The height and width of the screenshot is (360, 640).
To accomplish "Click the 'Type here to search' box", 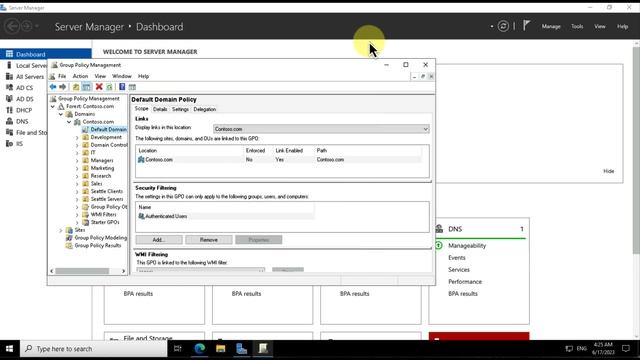I will point(93,349).
